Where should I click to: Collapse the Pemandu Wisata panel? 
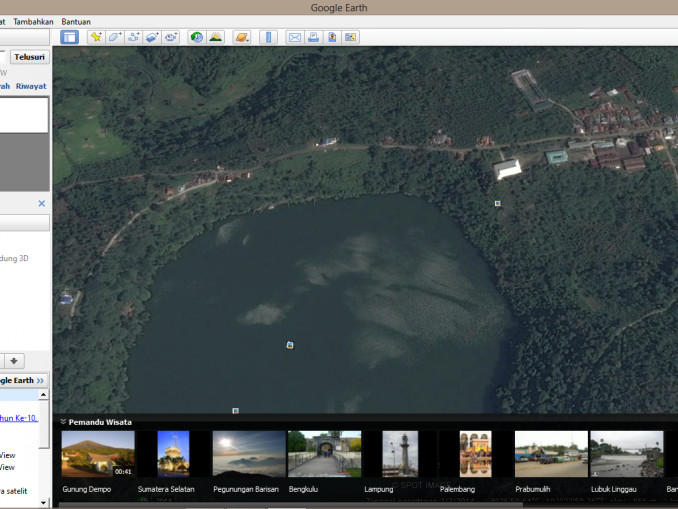click(x=63, y=422)
